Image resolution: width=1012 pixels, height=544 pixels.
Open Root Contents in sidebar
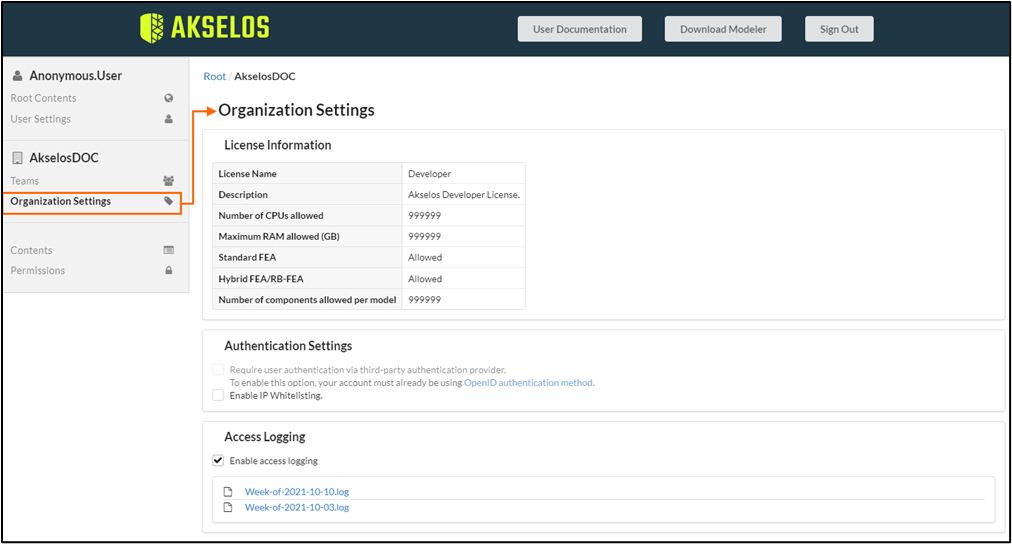[43, 98]
